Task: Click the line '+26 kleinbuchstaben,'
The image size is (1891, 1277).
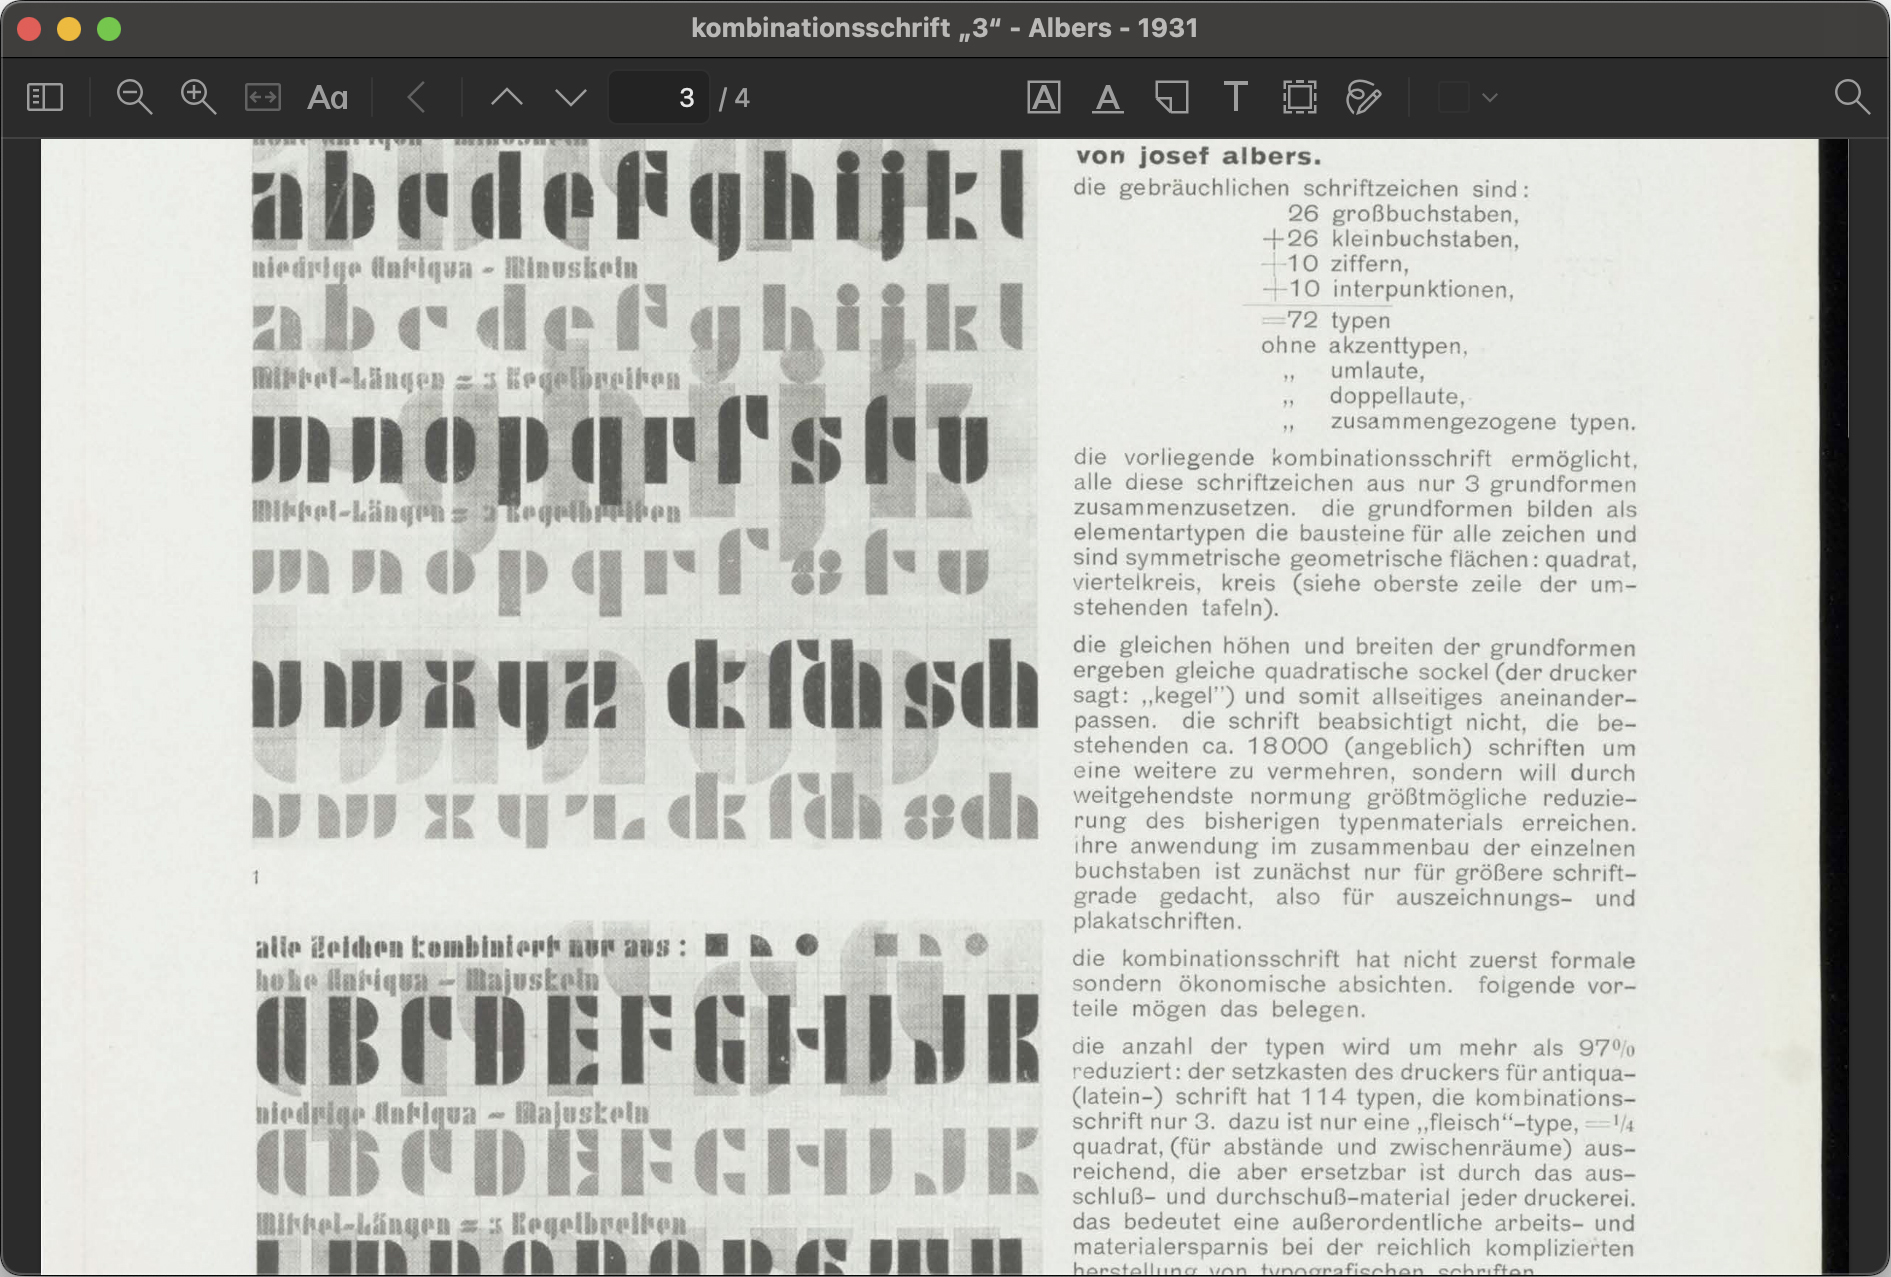Action: (1390, 239)
